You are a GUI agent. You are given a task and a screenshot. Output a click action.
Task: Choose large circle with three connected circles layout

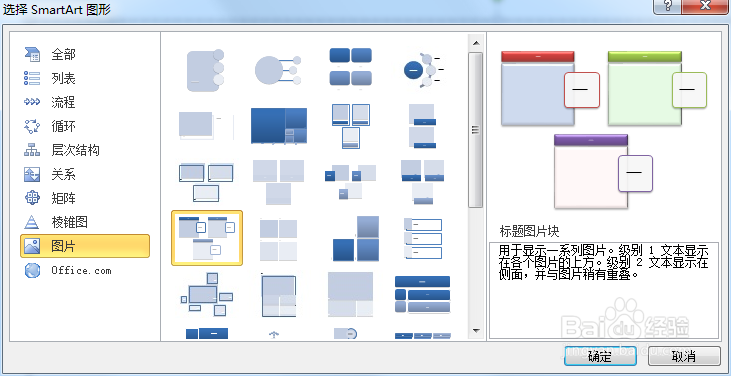278,70
